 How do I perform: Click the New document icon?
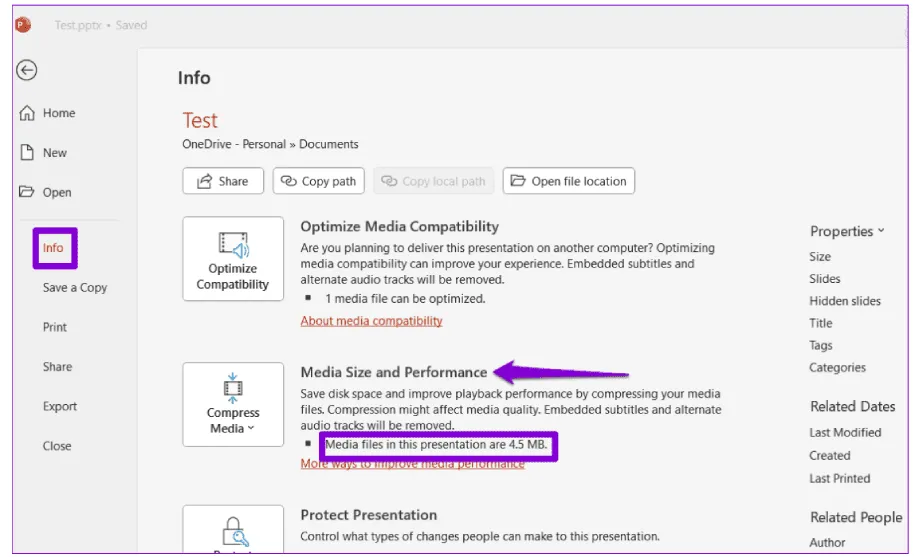click(27, 153)
